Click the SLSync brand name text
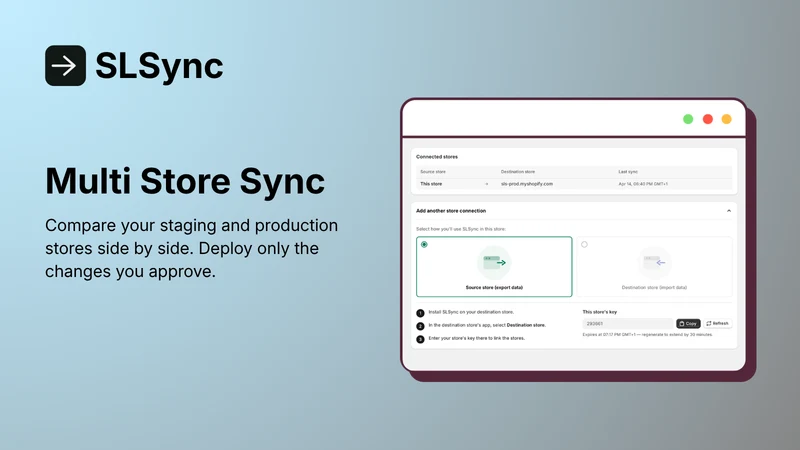800x450 pixels. (x=159, y=66)
